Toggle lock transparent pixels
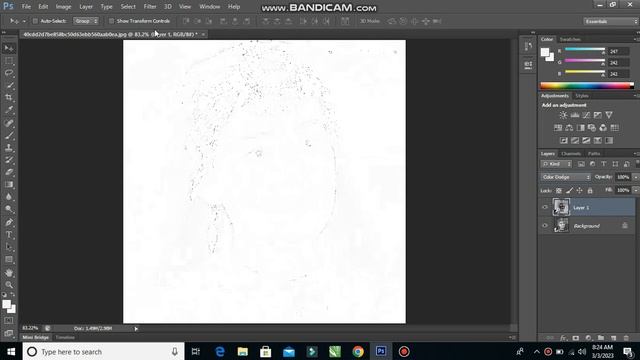Image resolution: width=640 pixels, height=360 pixels. tap(559, 191)
